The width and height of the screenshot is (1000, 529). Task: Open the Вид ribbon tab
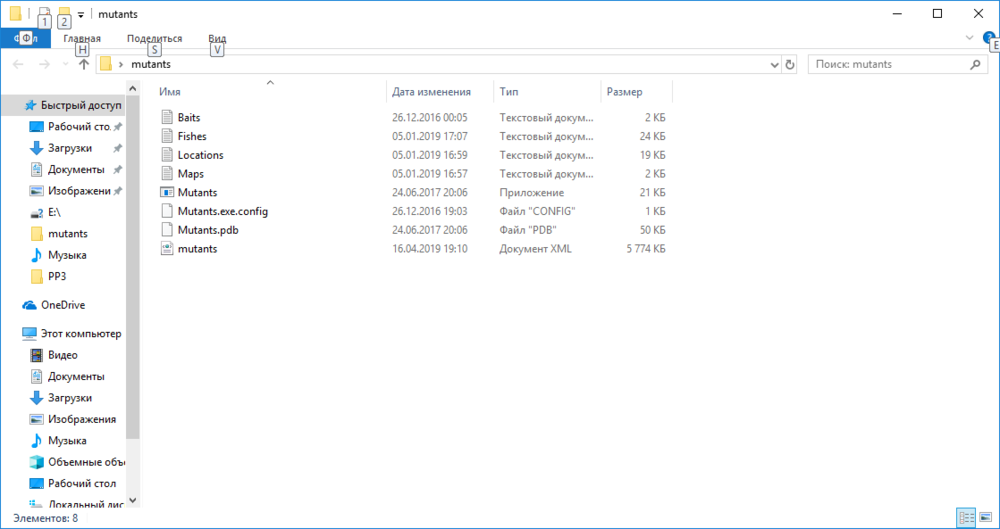pos(217,38)
